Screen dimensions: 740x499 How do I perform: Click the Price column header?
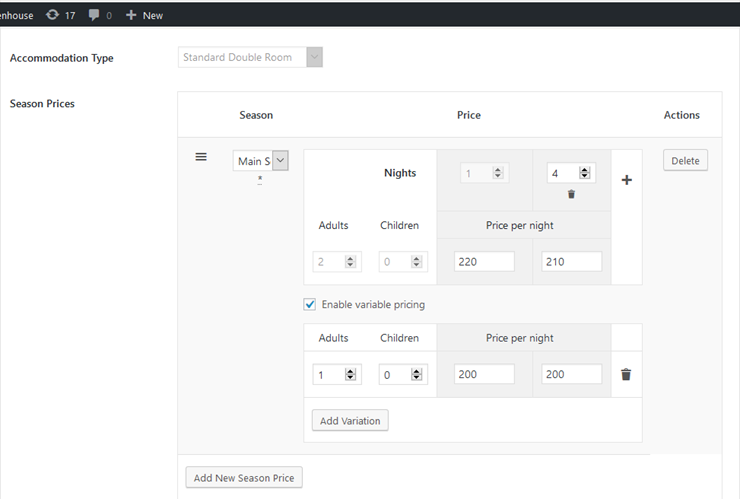tap(469, 115)
